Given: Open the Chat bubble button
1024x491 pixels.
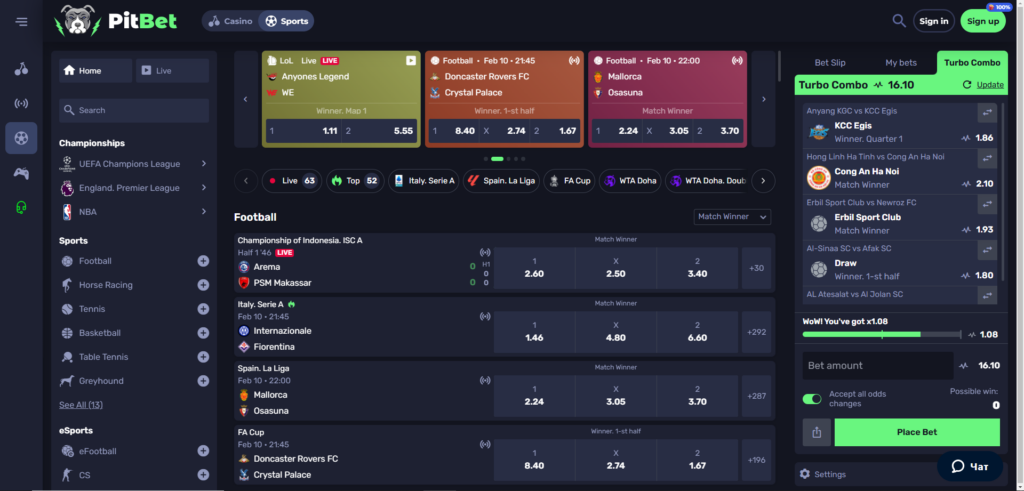Looking at the screenshot, I should (x=969, y=466).
